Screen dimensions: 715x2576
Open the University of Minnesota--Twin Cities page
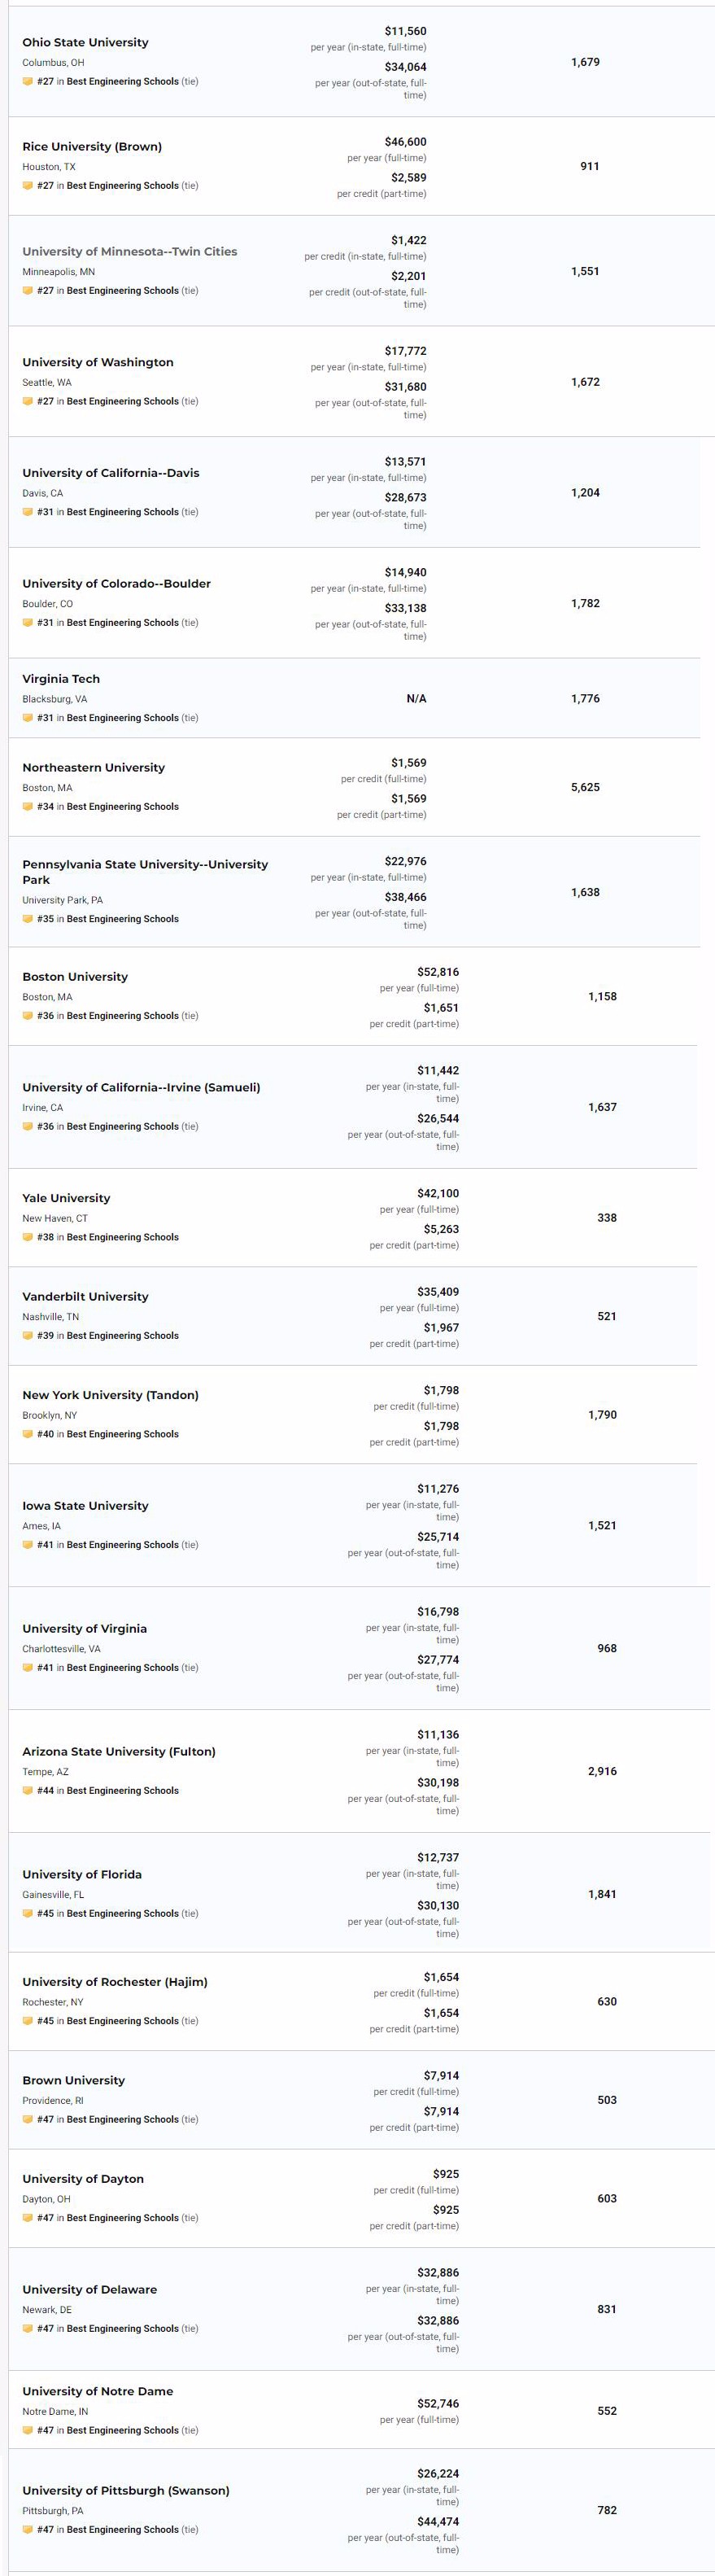[130, 252]
